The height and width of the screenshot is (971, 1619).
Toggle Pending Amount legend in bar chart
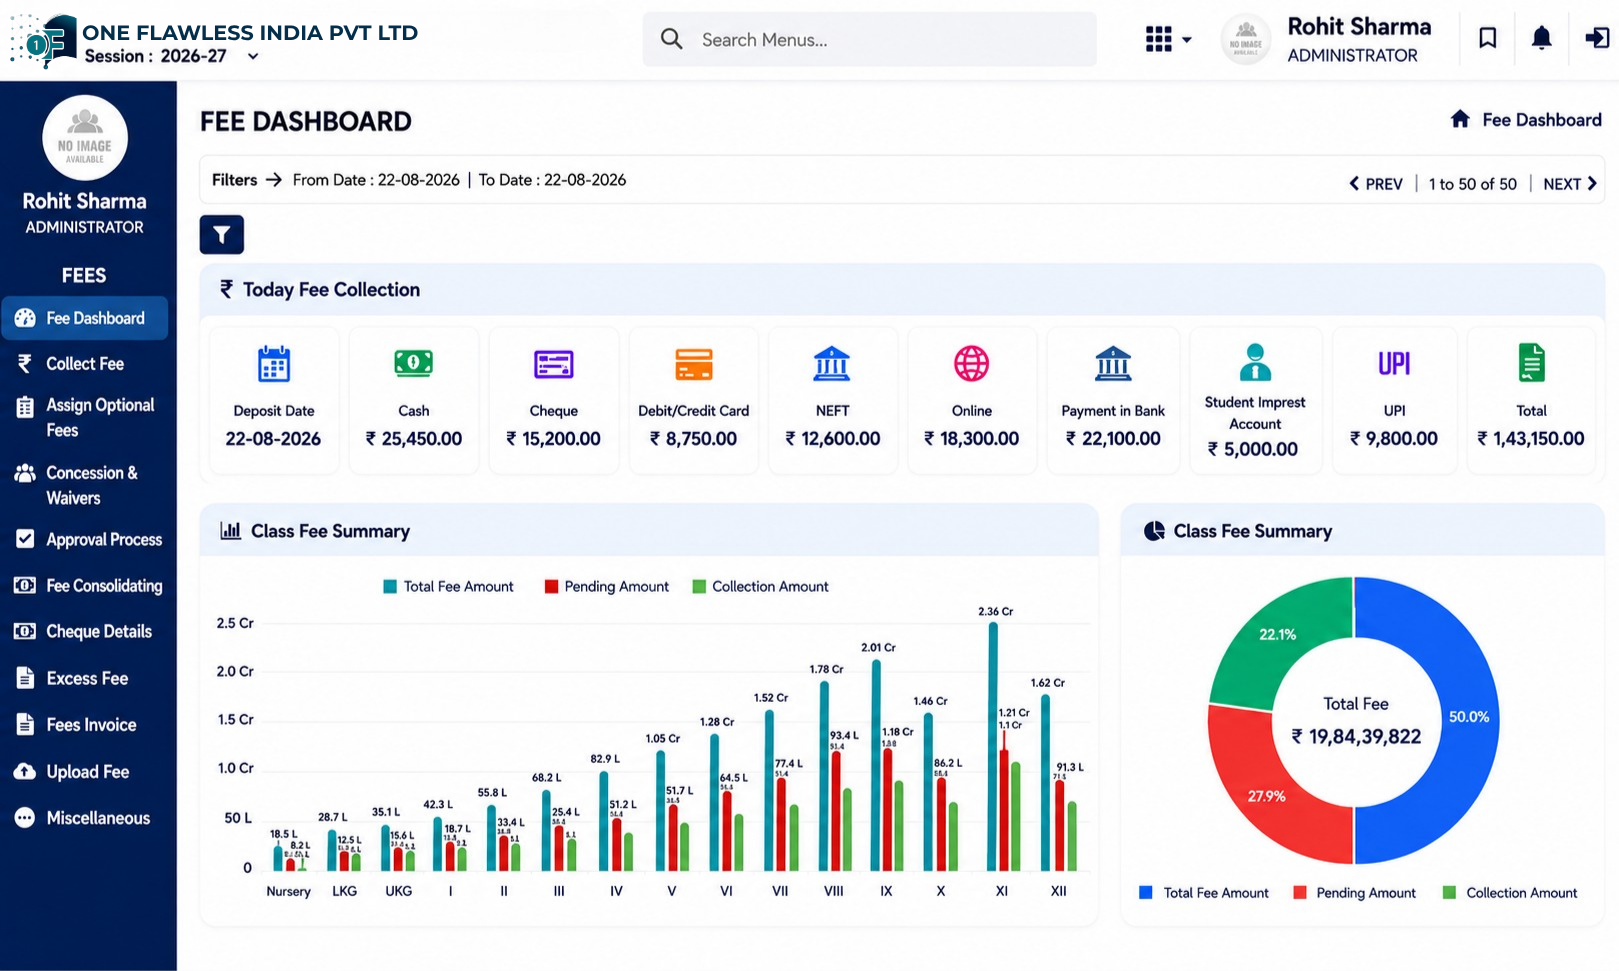coord(606,587)
